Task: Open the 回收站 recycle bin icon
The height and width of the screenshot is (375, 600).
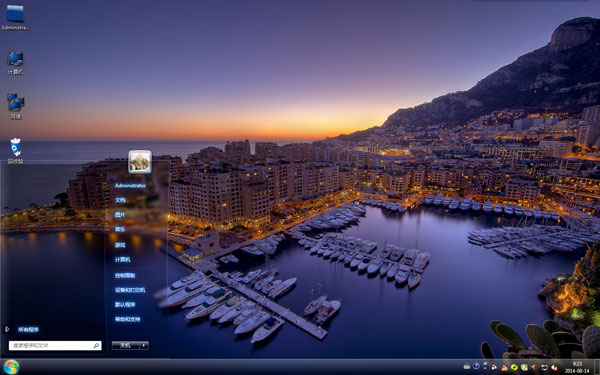Action: tap(15, 151)
